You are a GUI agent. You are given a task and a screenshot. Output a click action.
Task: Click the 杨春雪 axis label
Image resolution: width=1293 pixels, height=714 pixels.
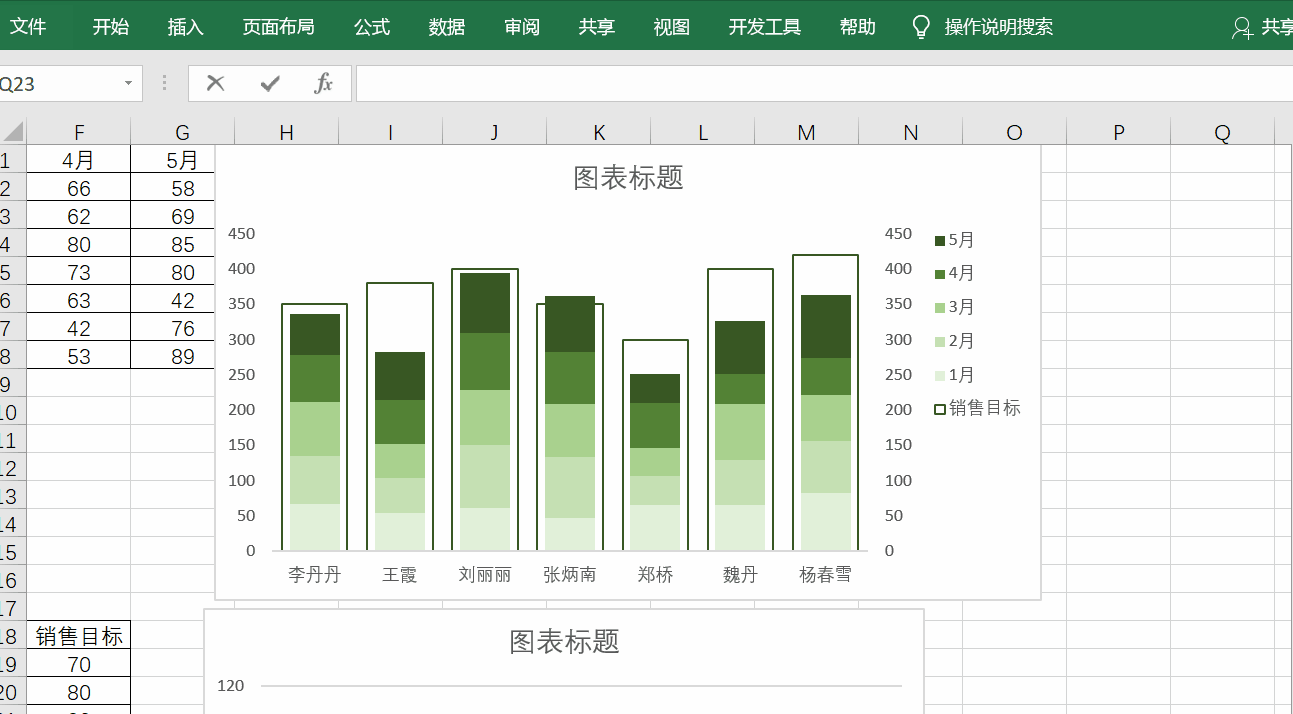tap(825, 575)
